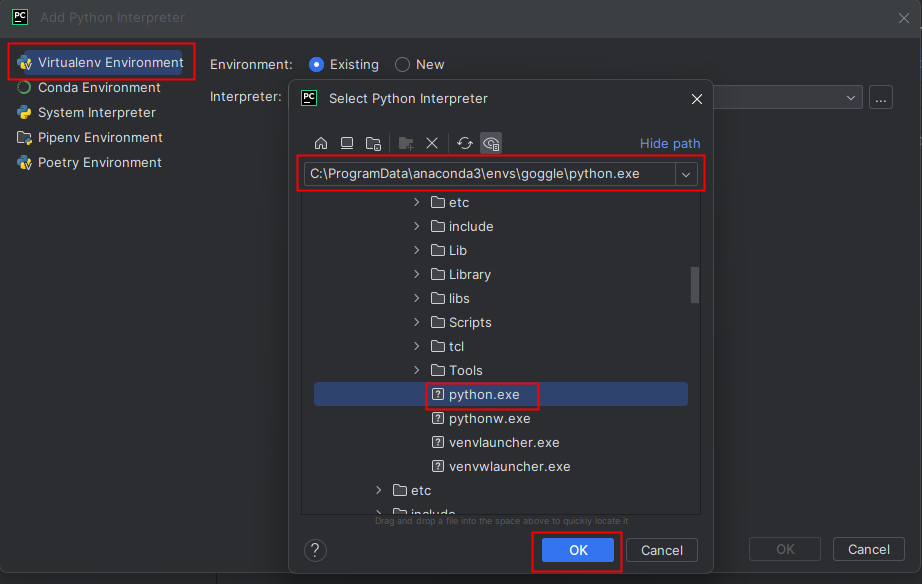Image resolution: width=922 pixels, height=584 pixels.
Task: Click the Conda Environment circle icon
Action: coord(24,88)
